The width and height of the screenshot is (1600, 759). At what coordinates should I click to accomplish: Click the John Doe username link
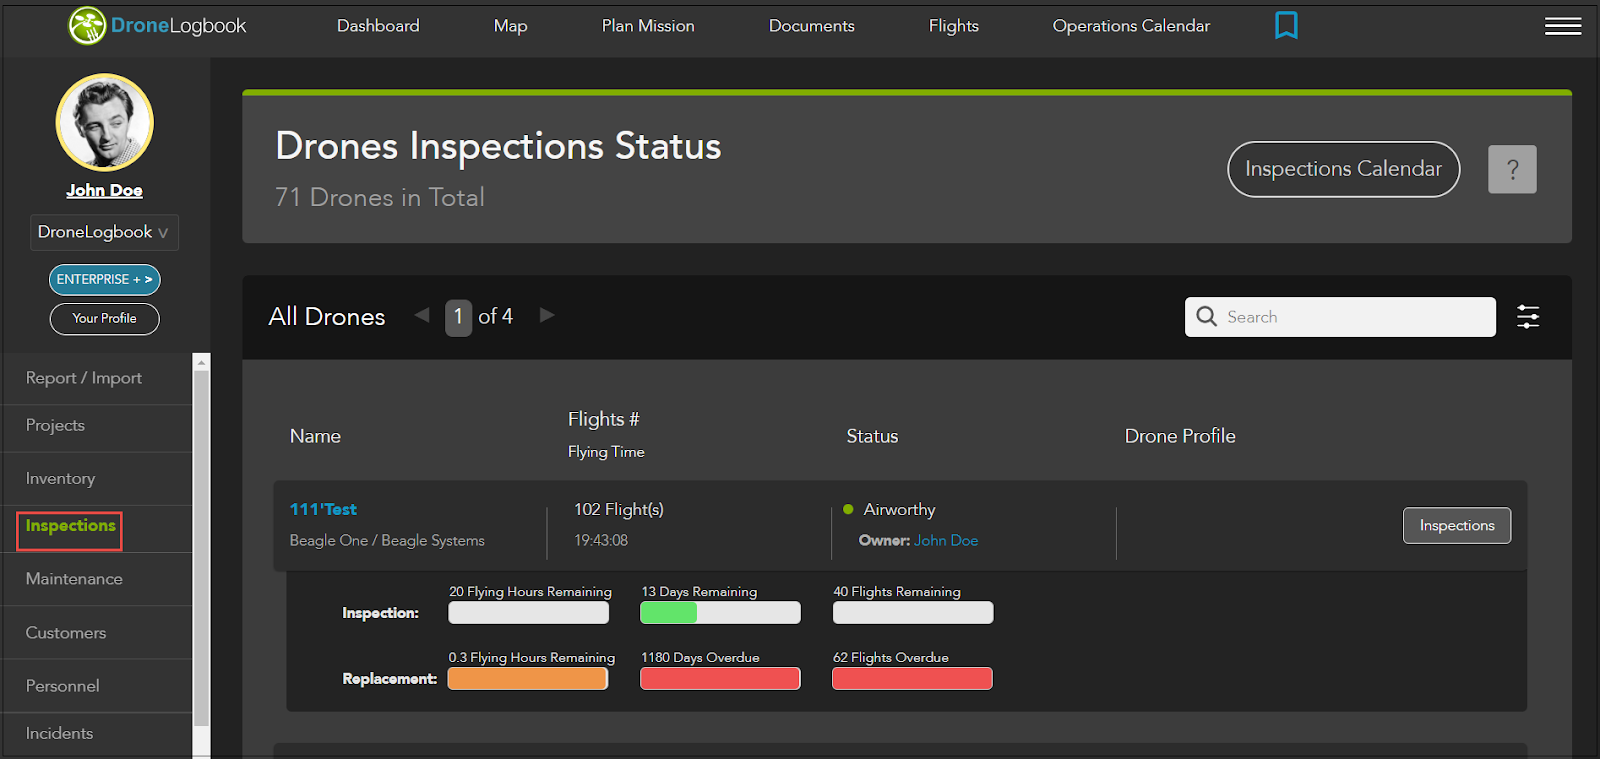(104, 190)
